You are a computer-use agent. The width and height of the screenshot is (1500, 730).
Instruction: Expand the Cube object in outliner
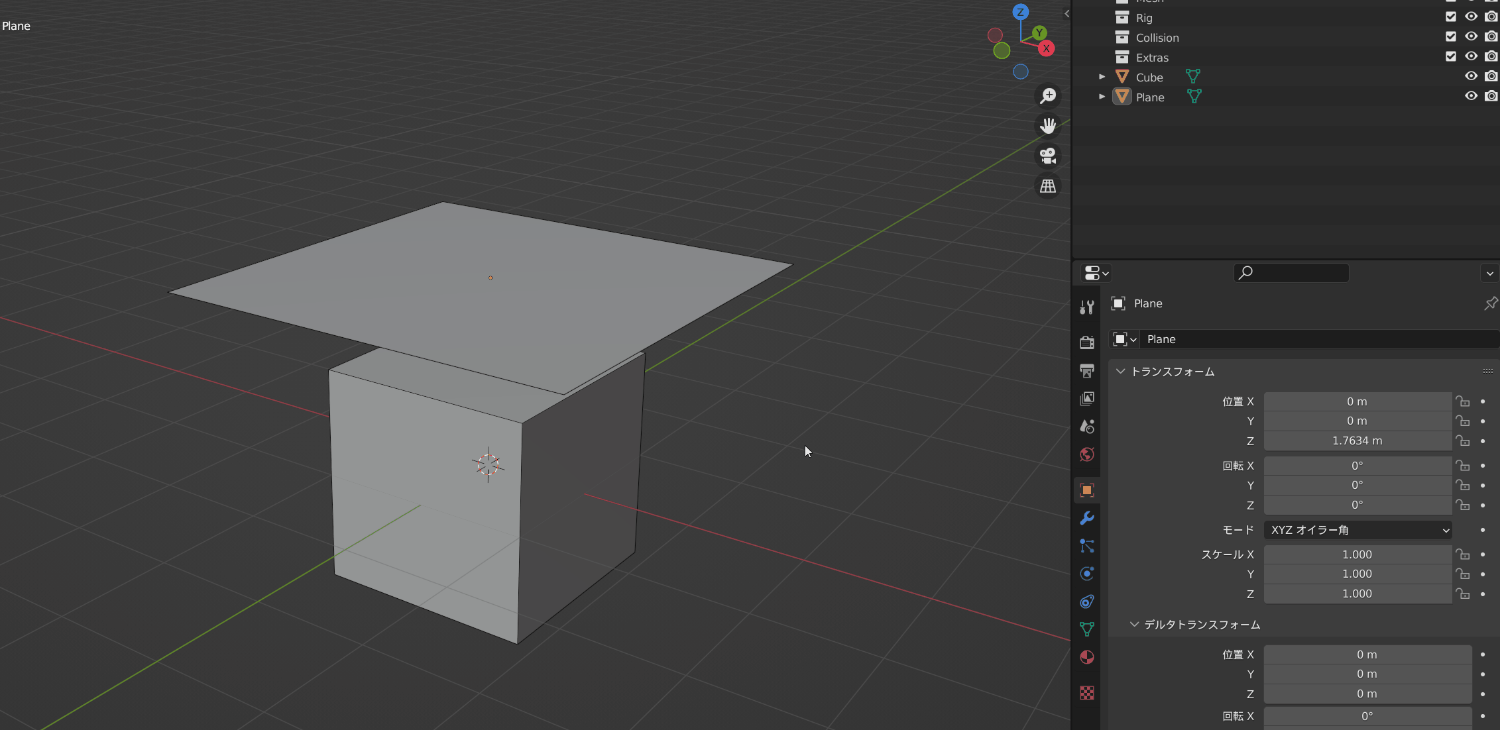(x=1103, y=77)
